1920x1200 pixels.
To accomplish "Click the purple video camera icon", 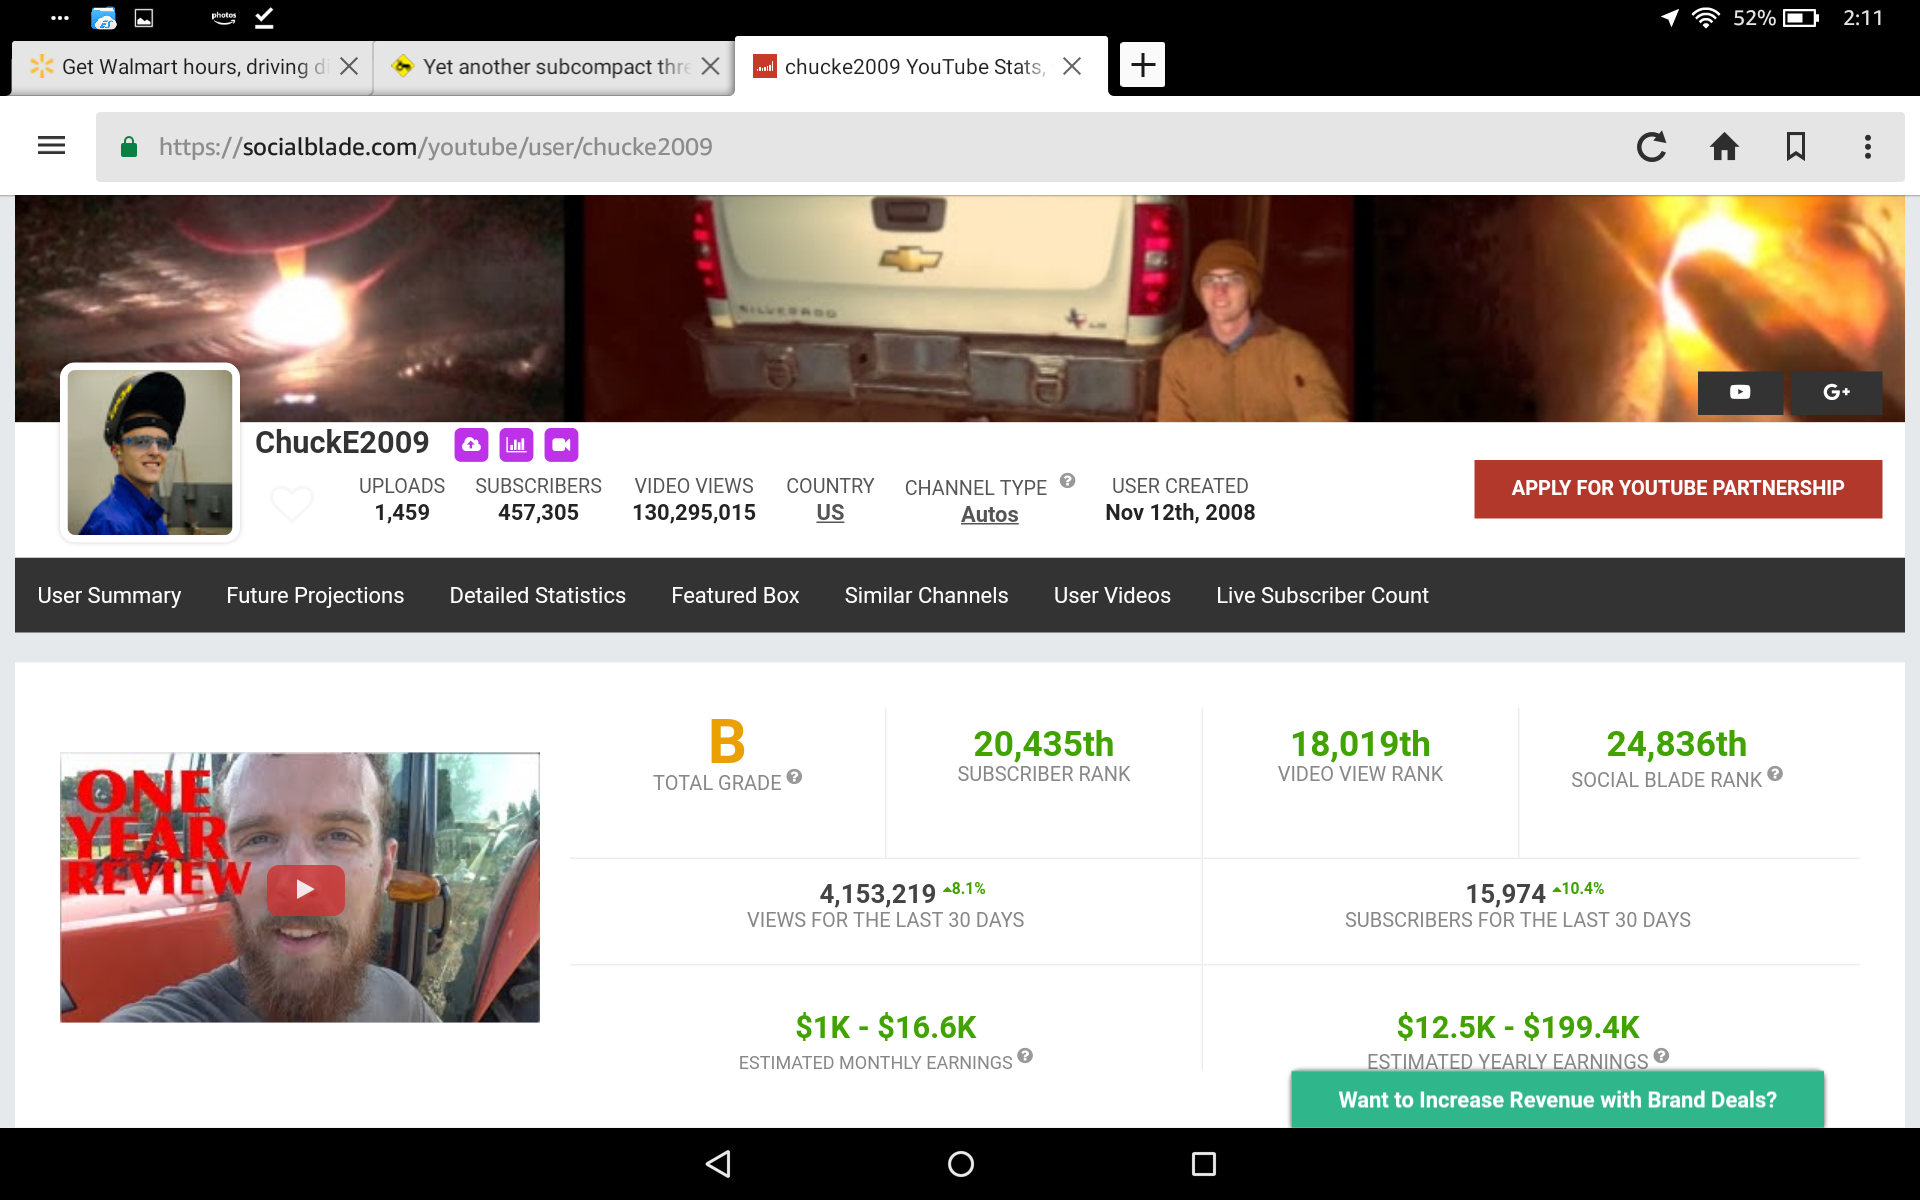I will point(561,445).
